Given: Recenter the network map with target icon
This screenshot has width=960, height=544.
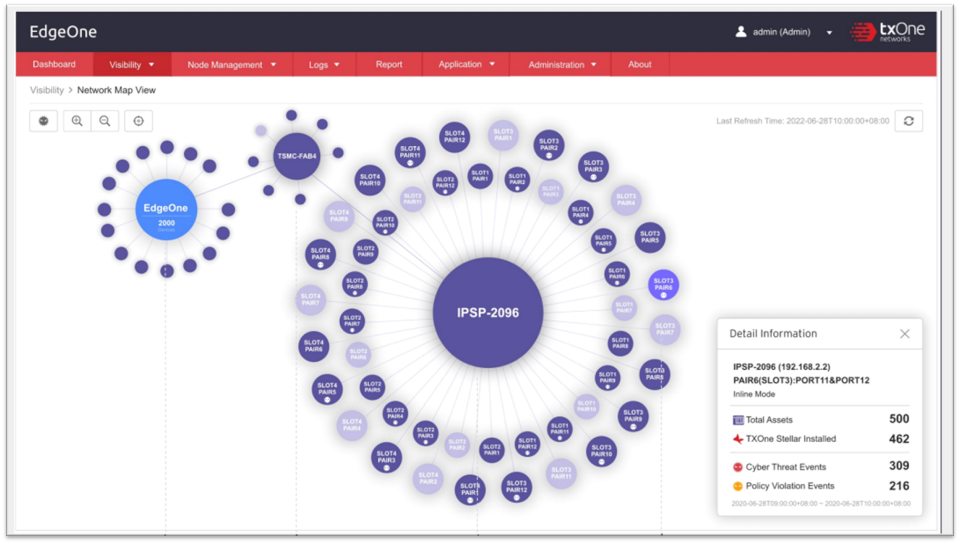Looking at the screenshot, I should (x=138, y=121).
